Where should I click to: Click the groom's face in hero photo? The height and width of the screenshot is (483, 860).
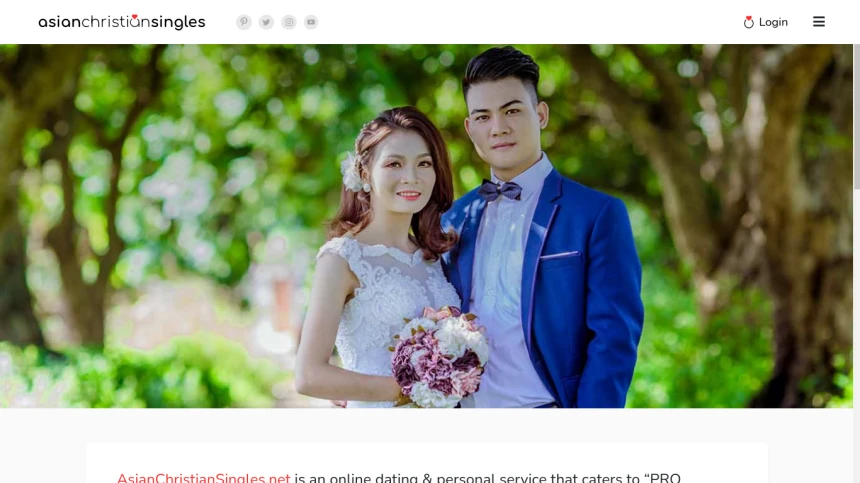pyautogui.click(x=505, y=123)
